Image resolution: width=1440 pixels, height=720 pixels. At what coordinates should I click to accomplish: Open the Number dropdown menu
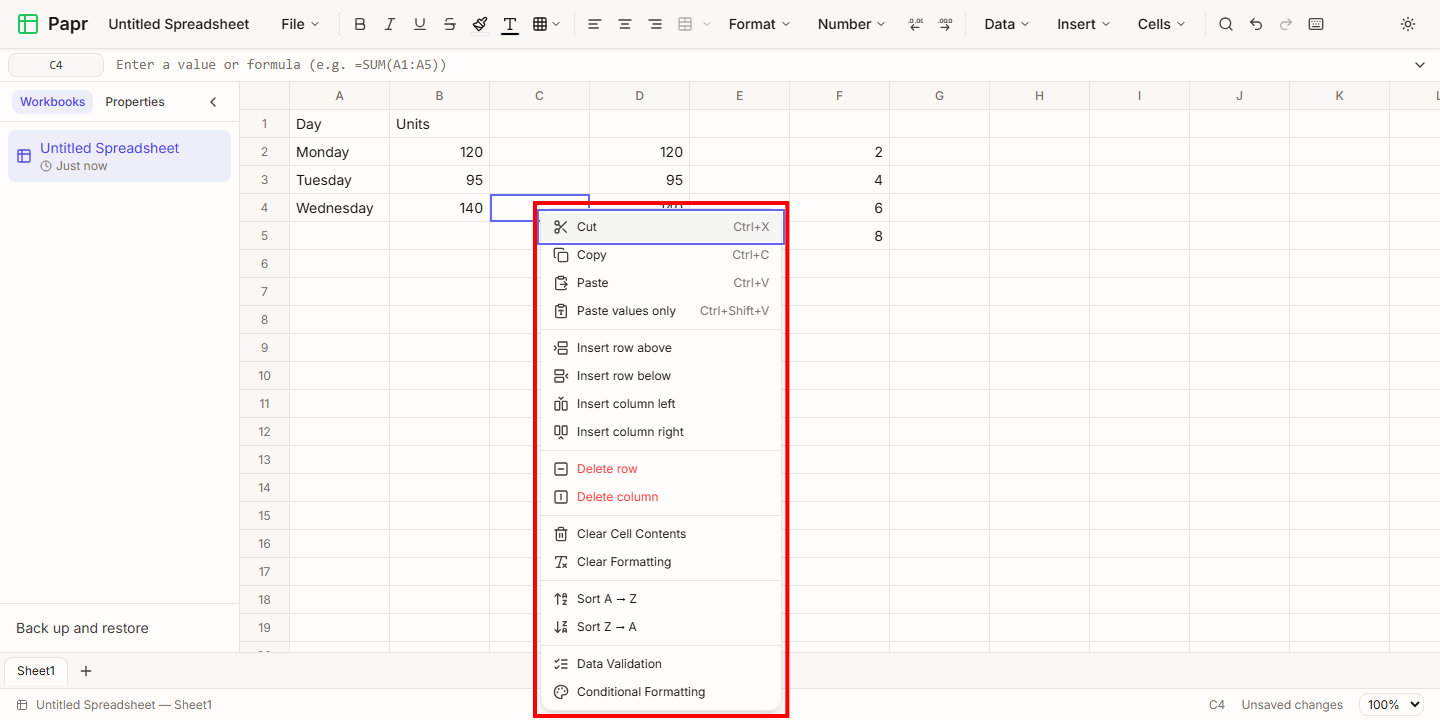point(851,24)
